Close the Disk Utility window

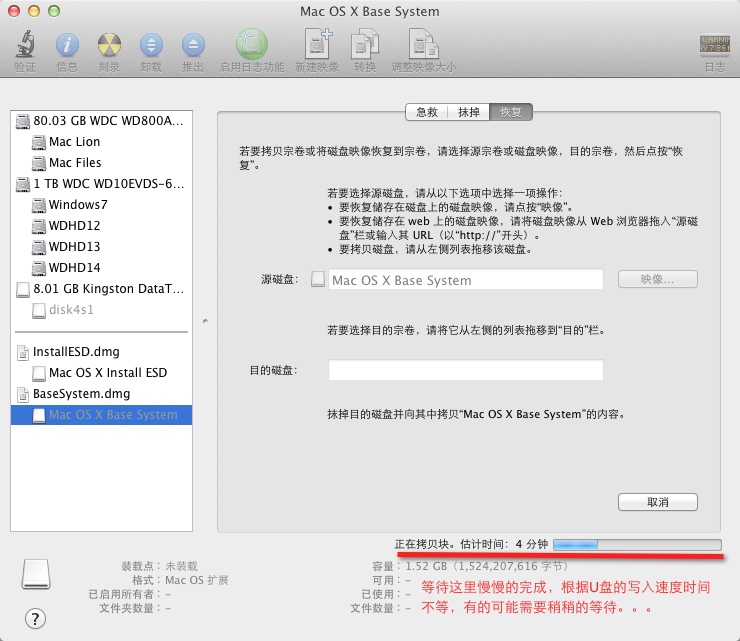point(14,11)
